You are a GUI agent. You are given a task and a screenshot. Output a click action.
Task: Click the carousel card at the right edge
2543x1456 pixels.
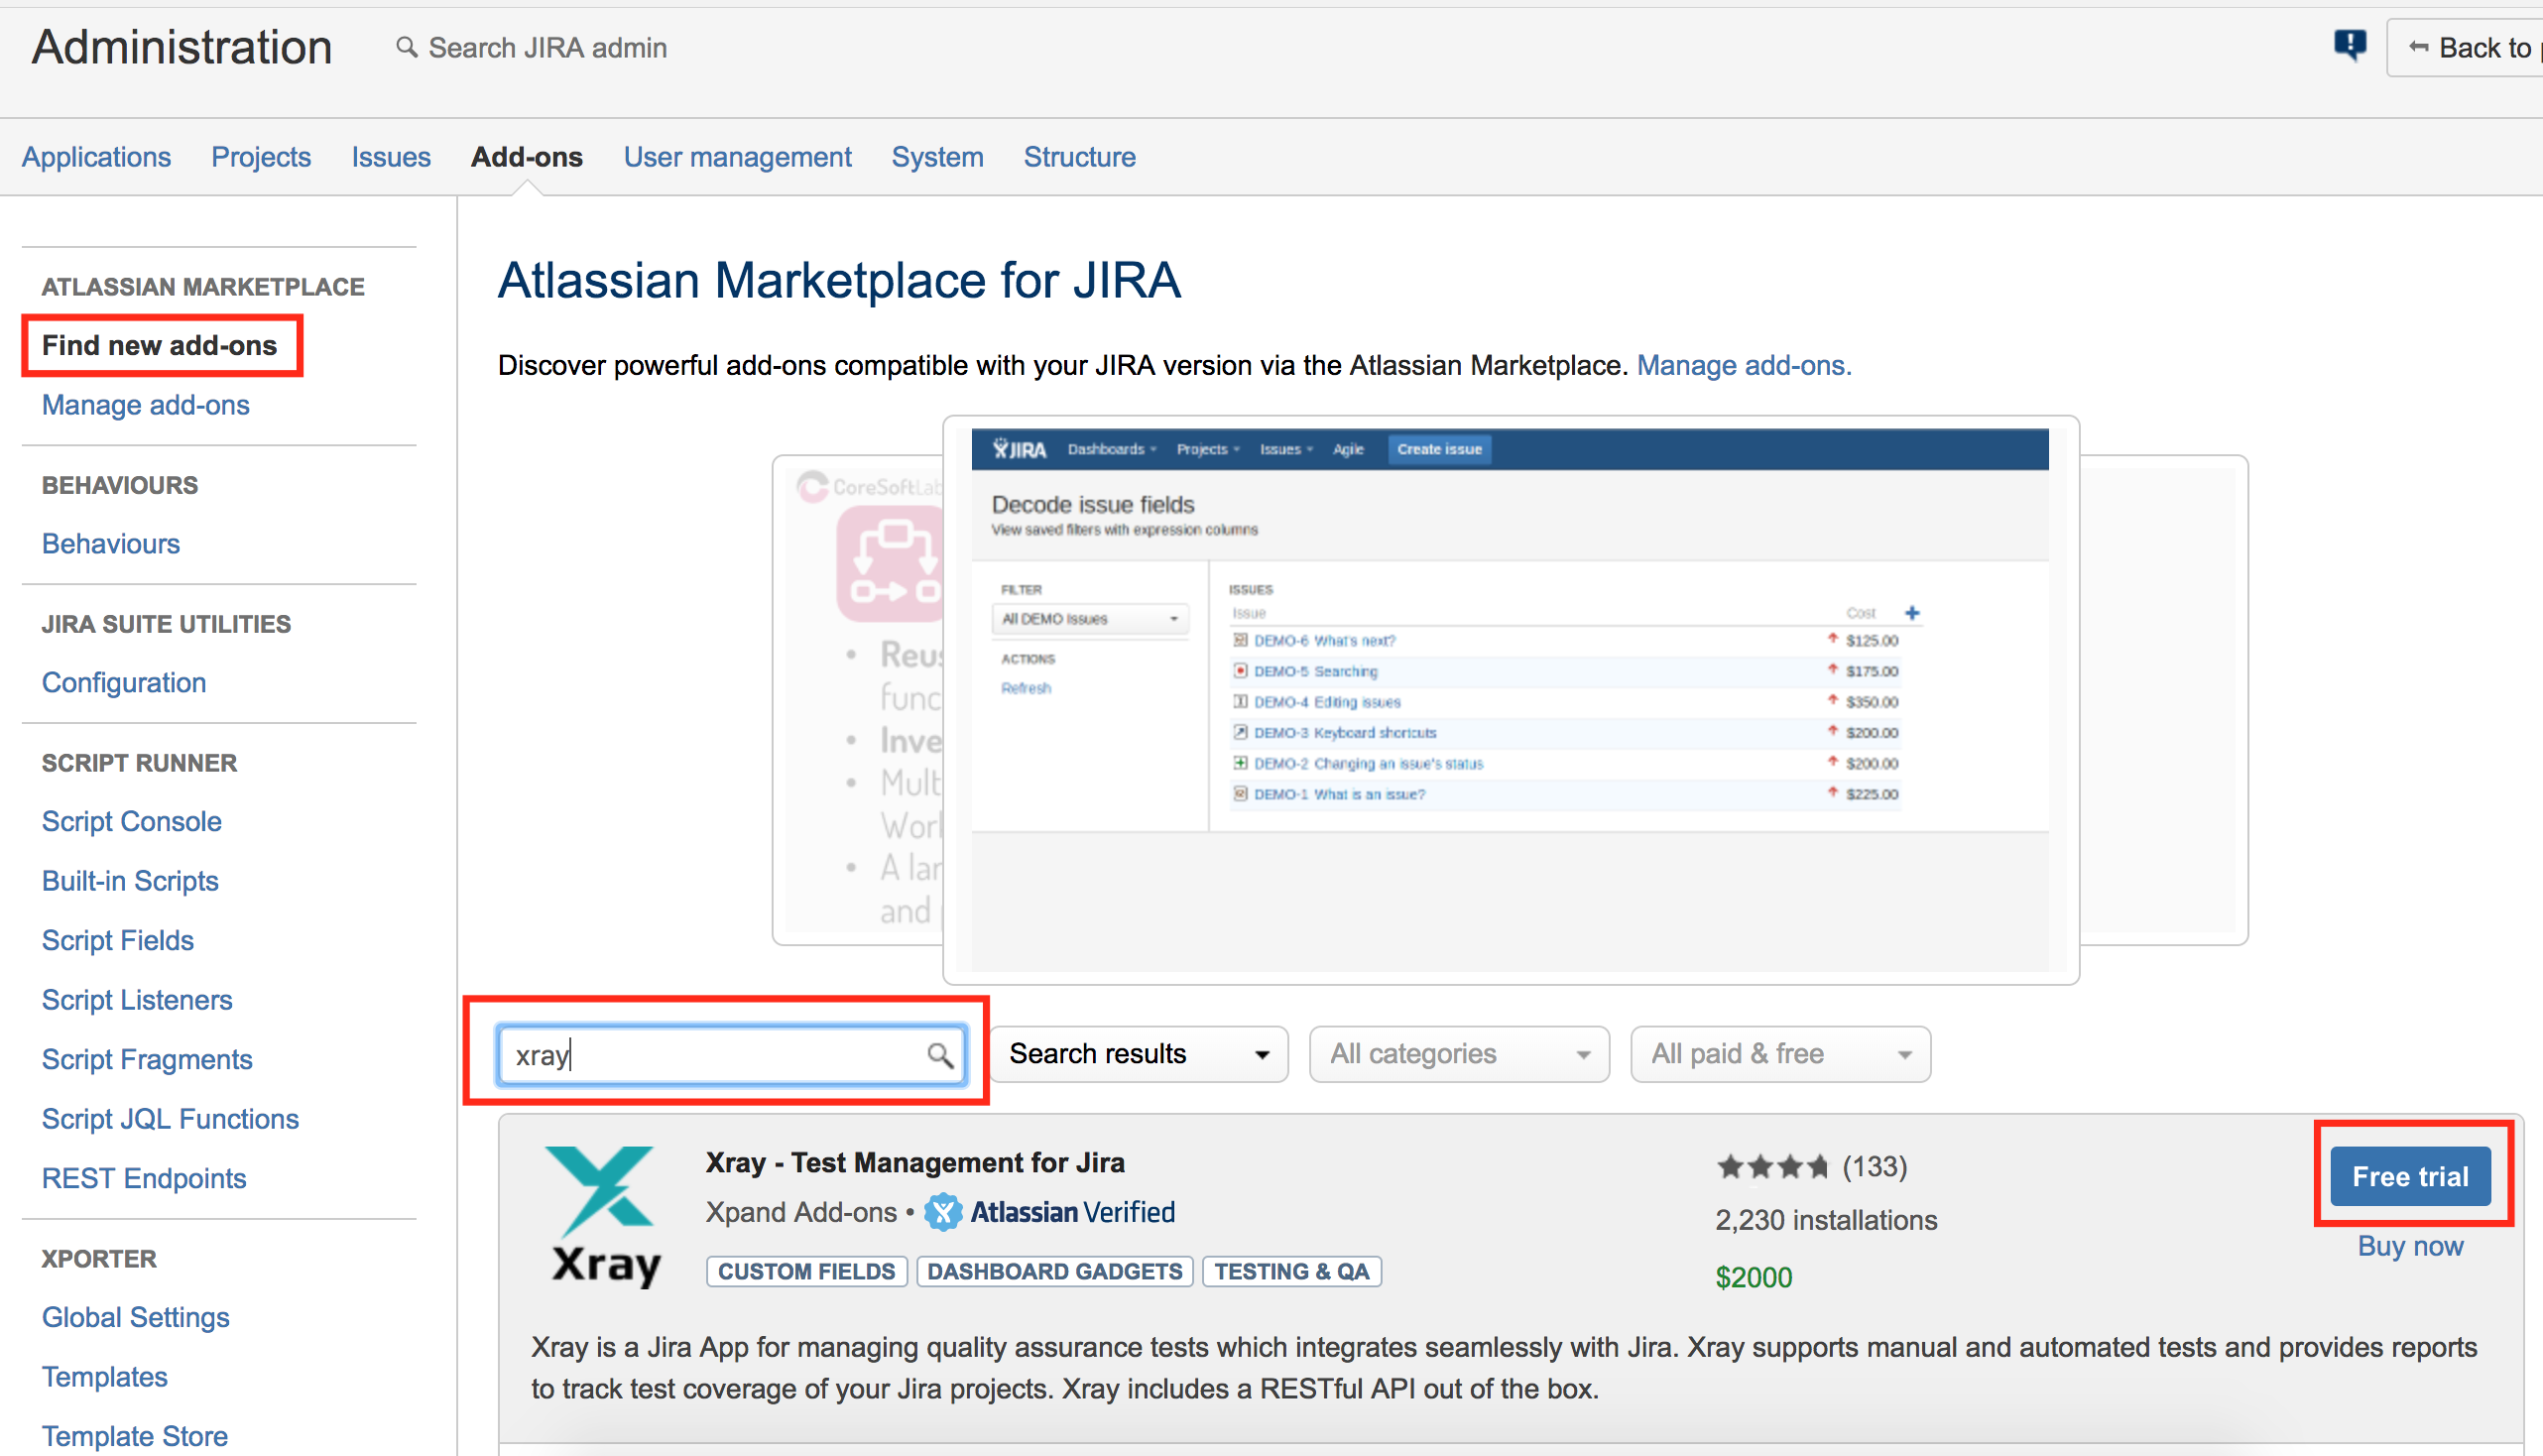tap(2164, 700)
